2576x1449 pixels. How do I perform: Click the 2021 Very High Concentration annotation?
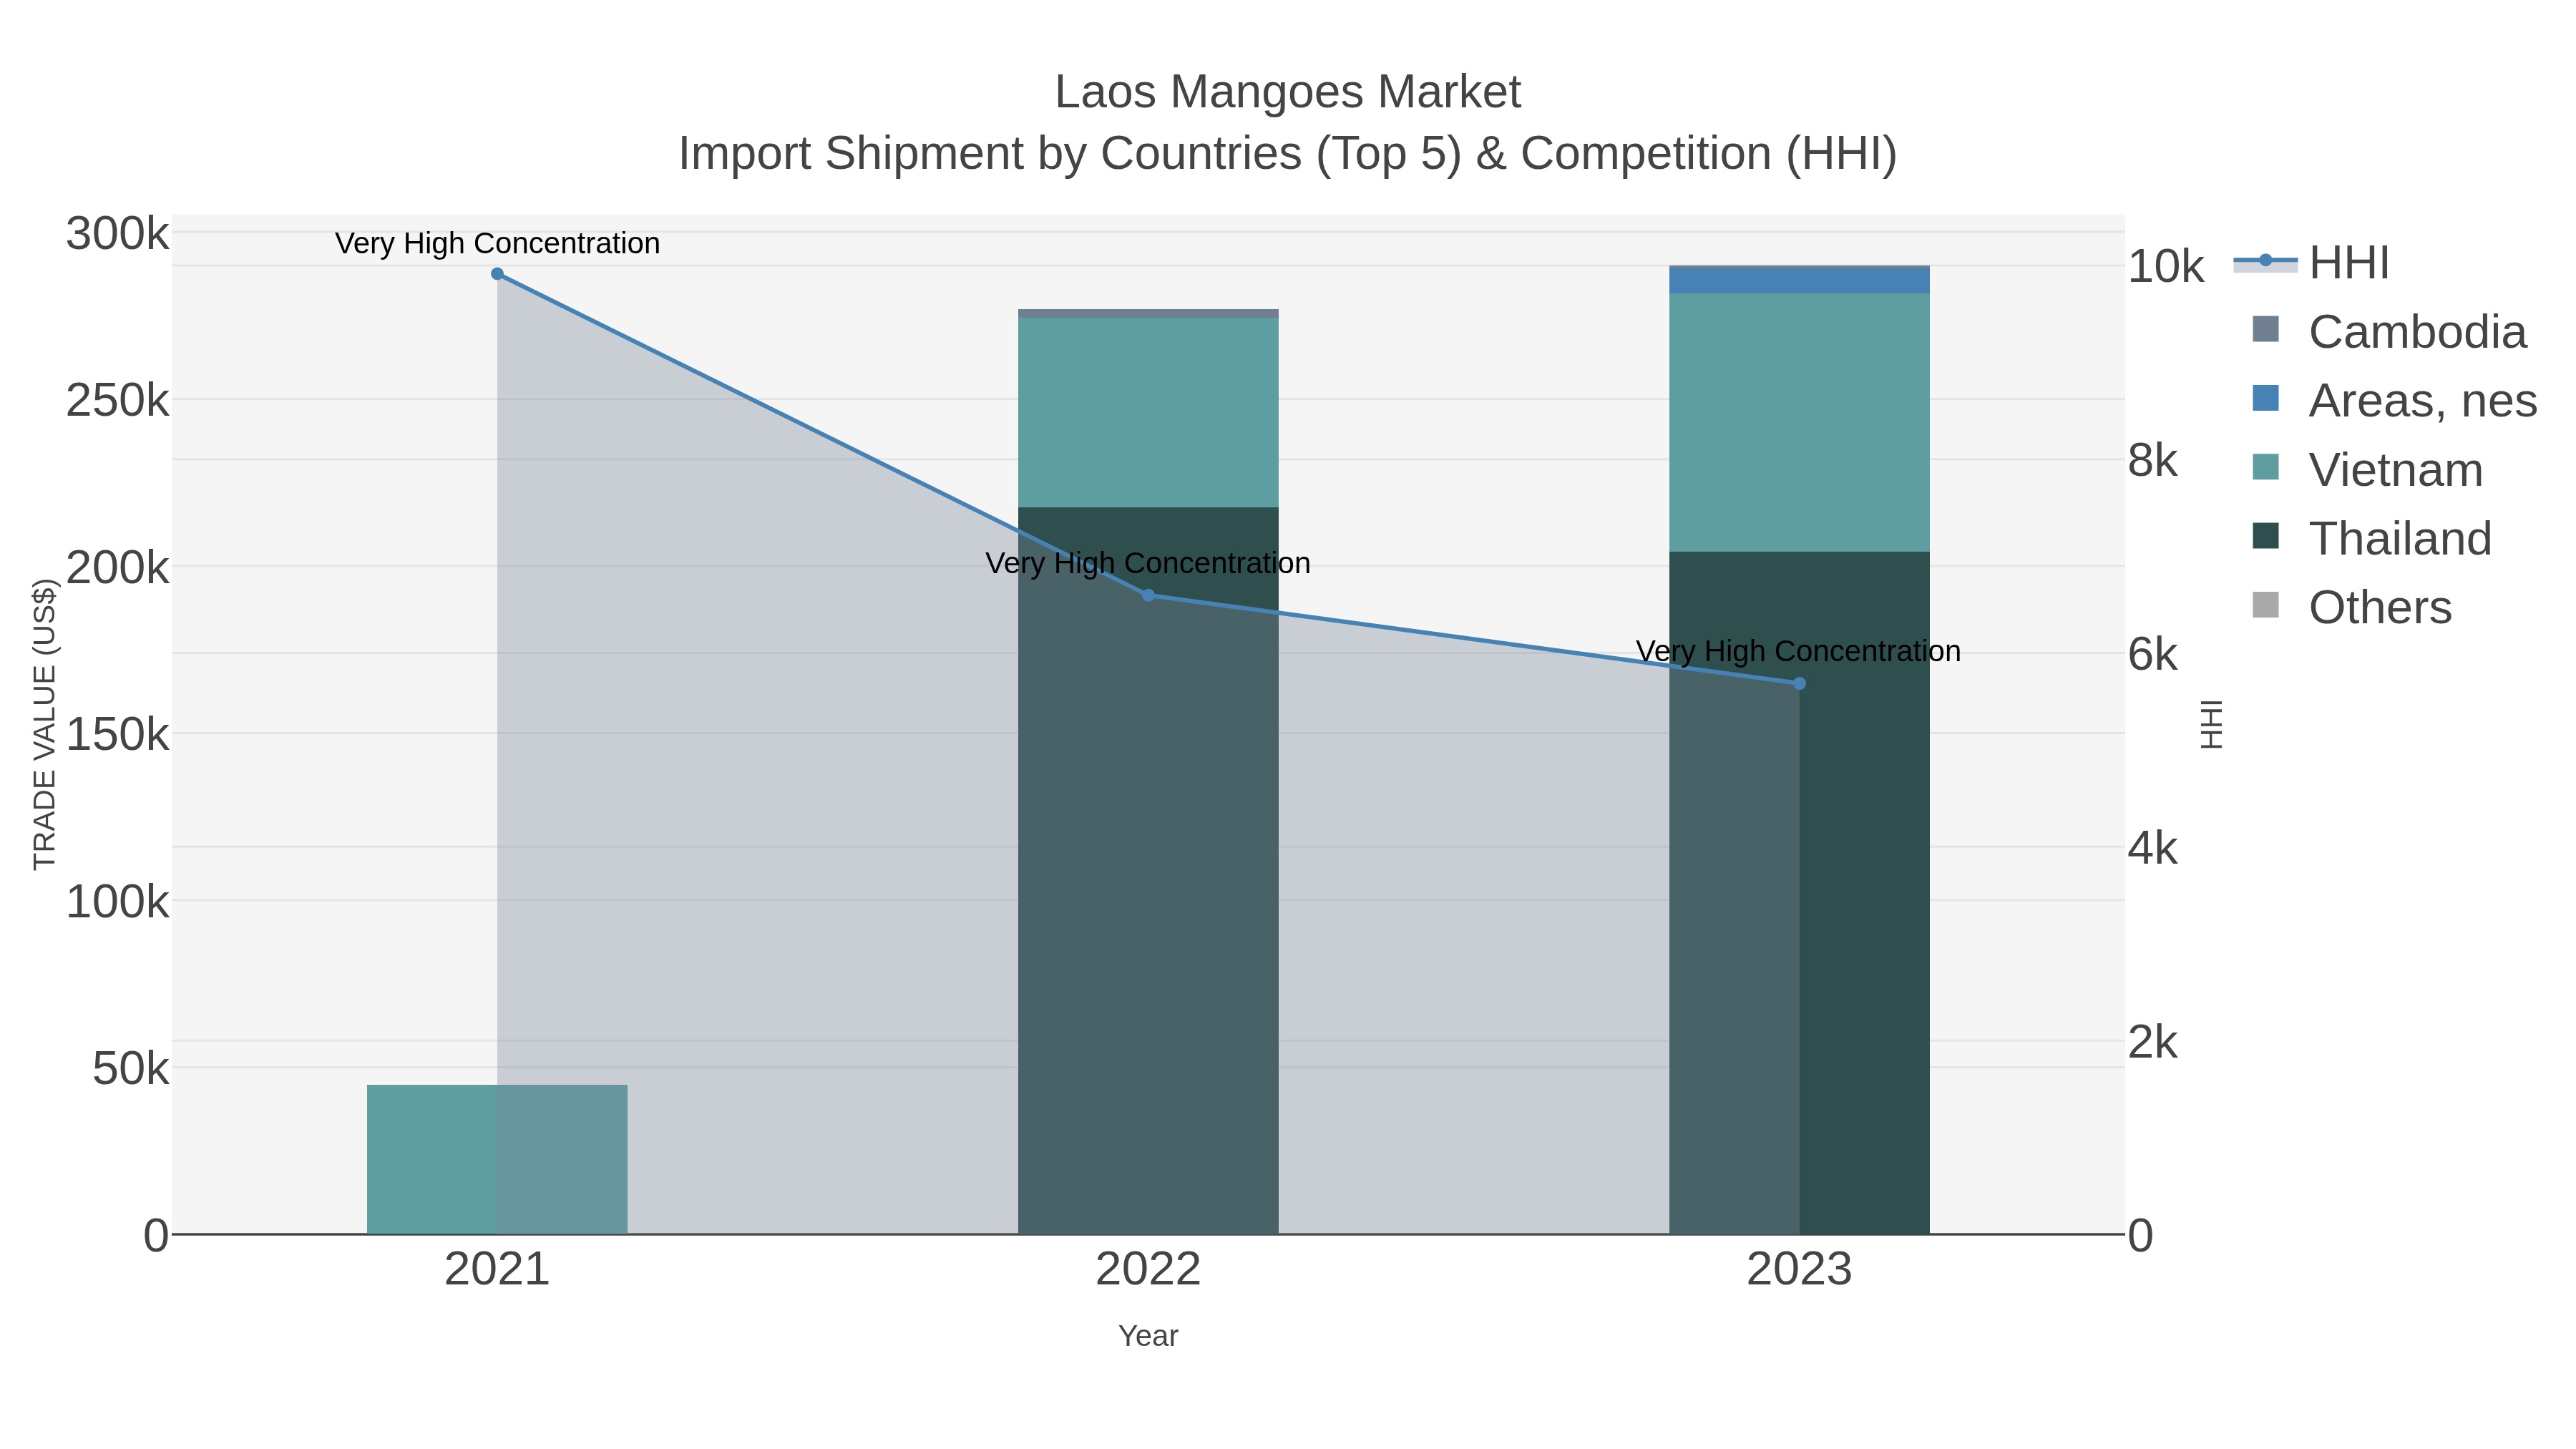pos(497,243)
